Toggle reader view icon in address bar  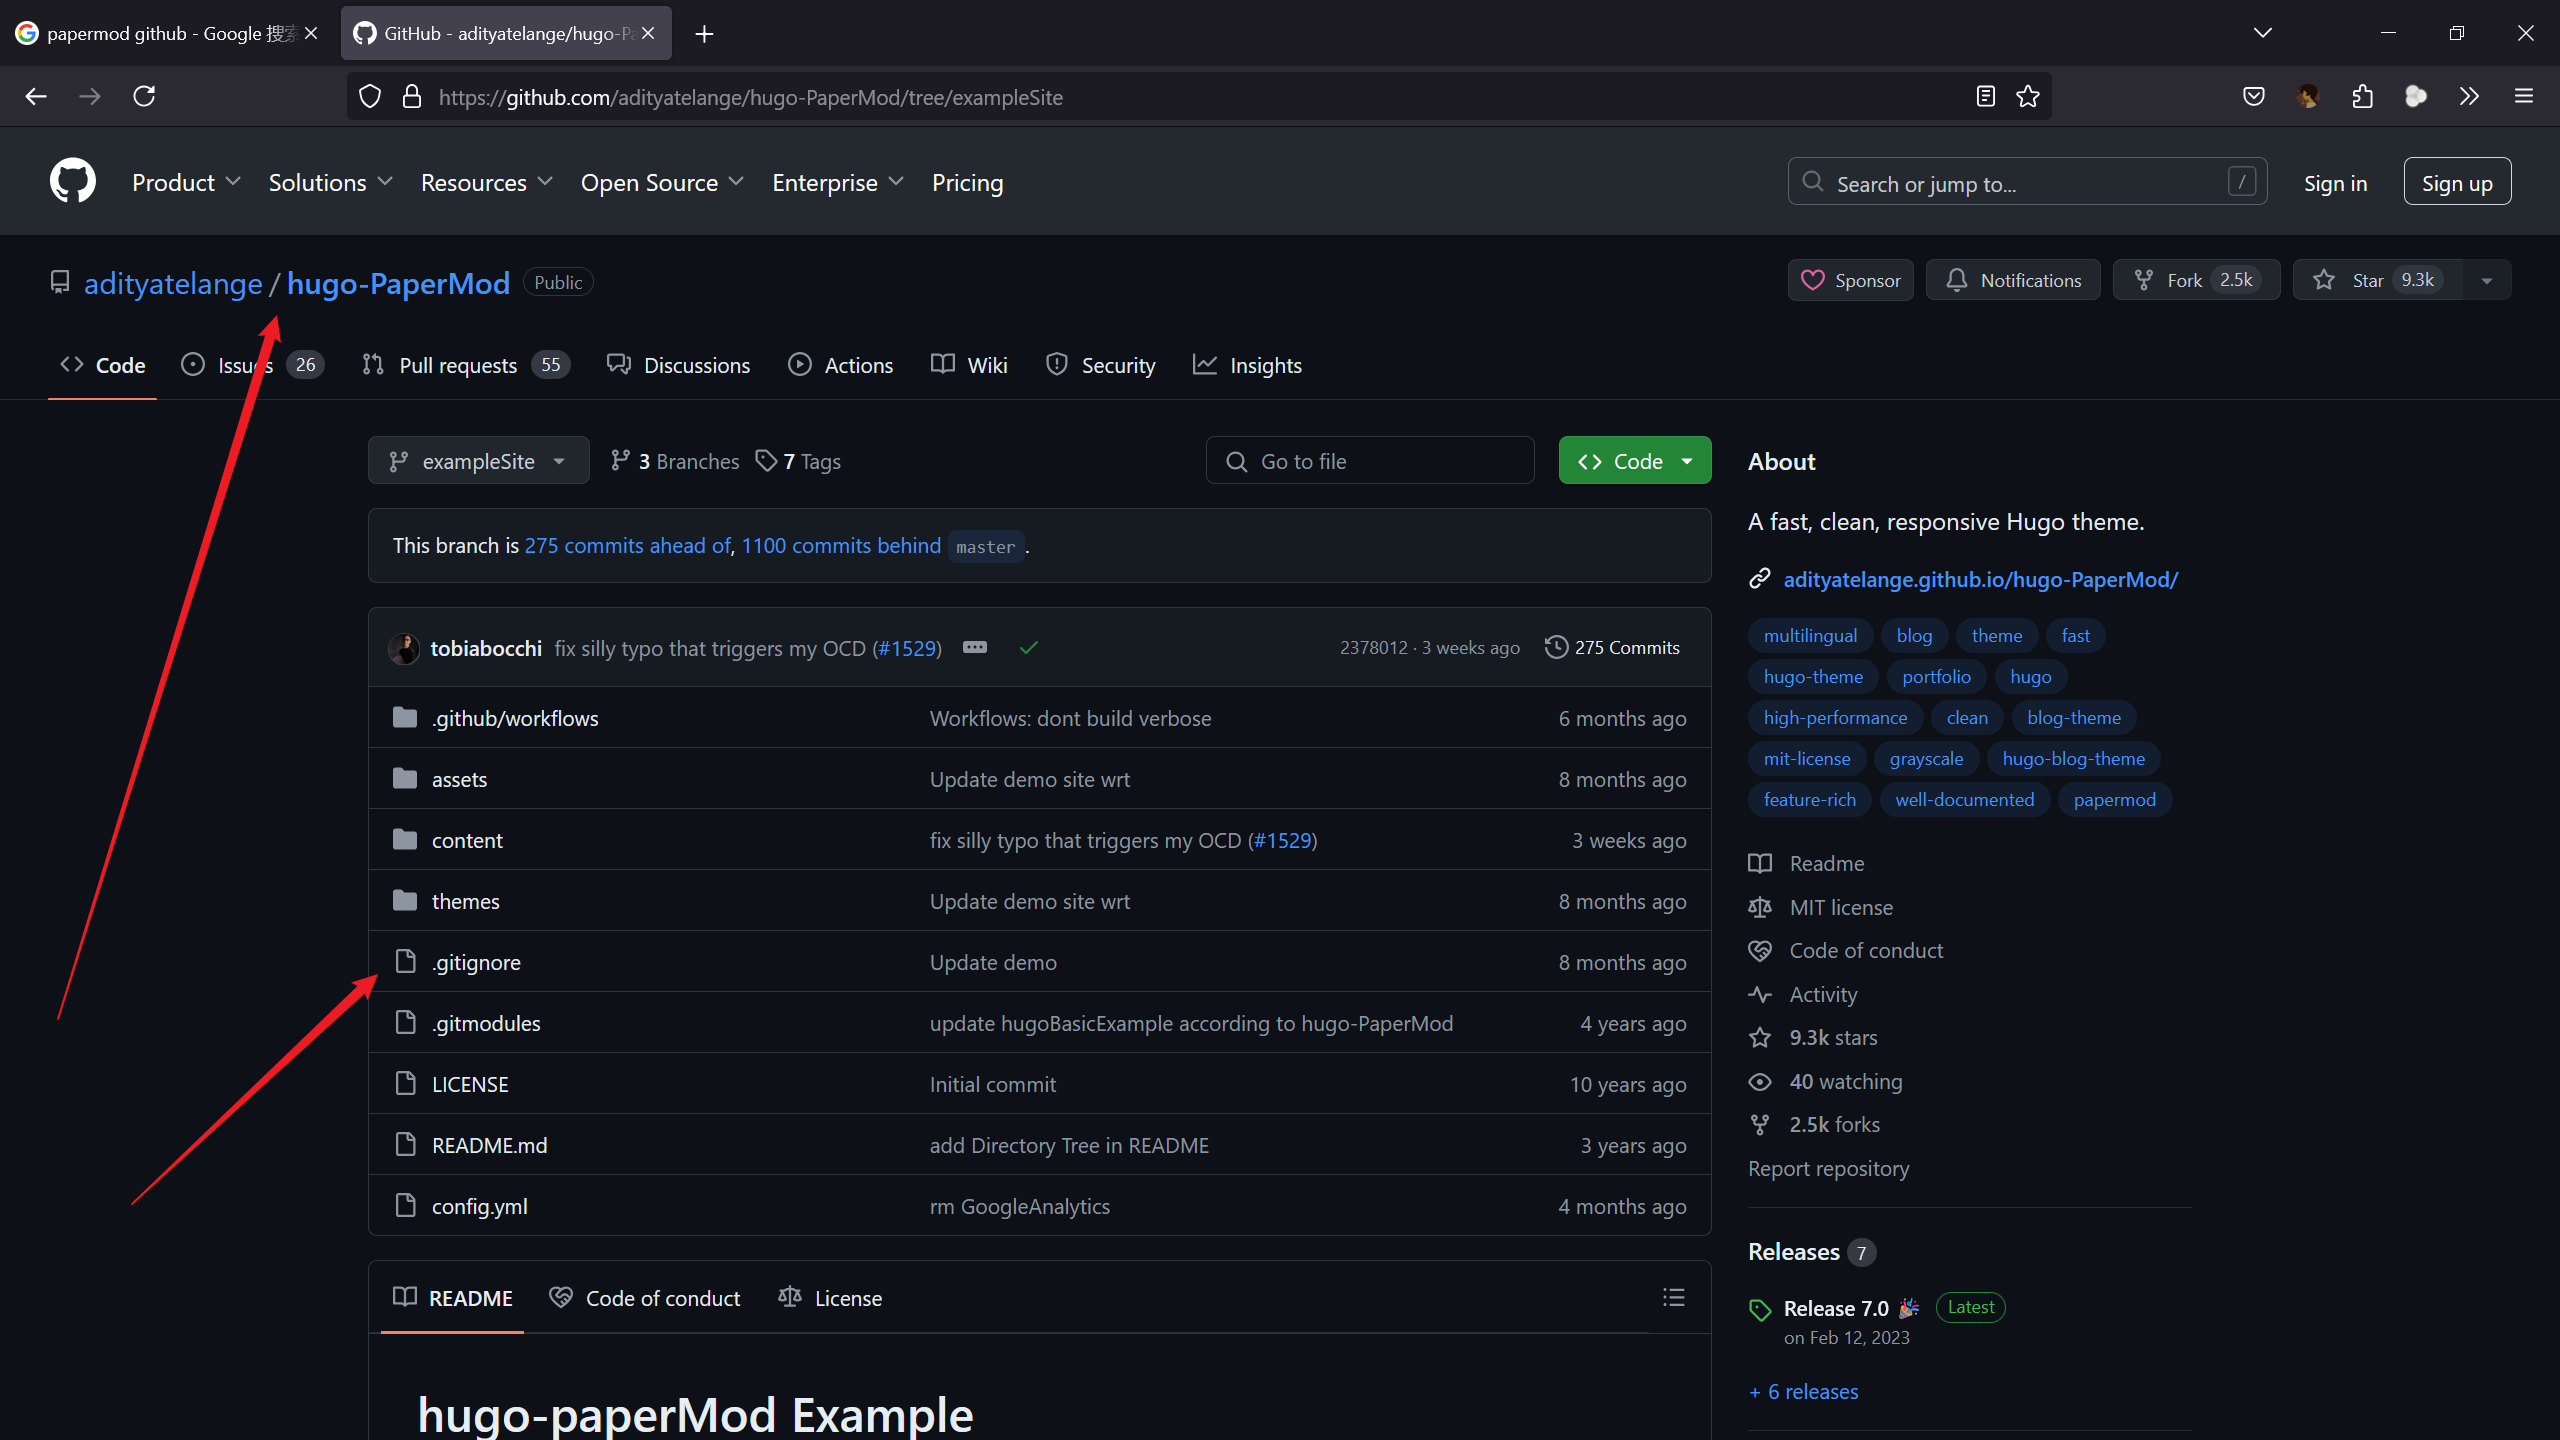pos(1986,96)
